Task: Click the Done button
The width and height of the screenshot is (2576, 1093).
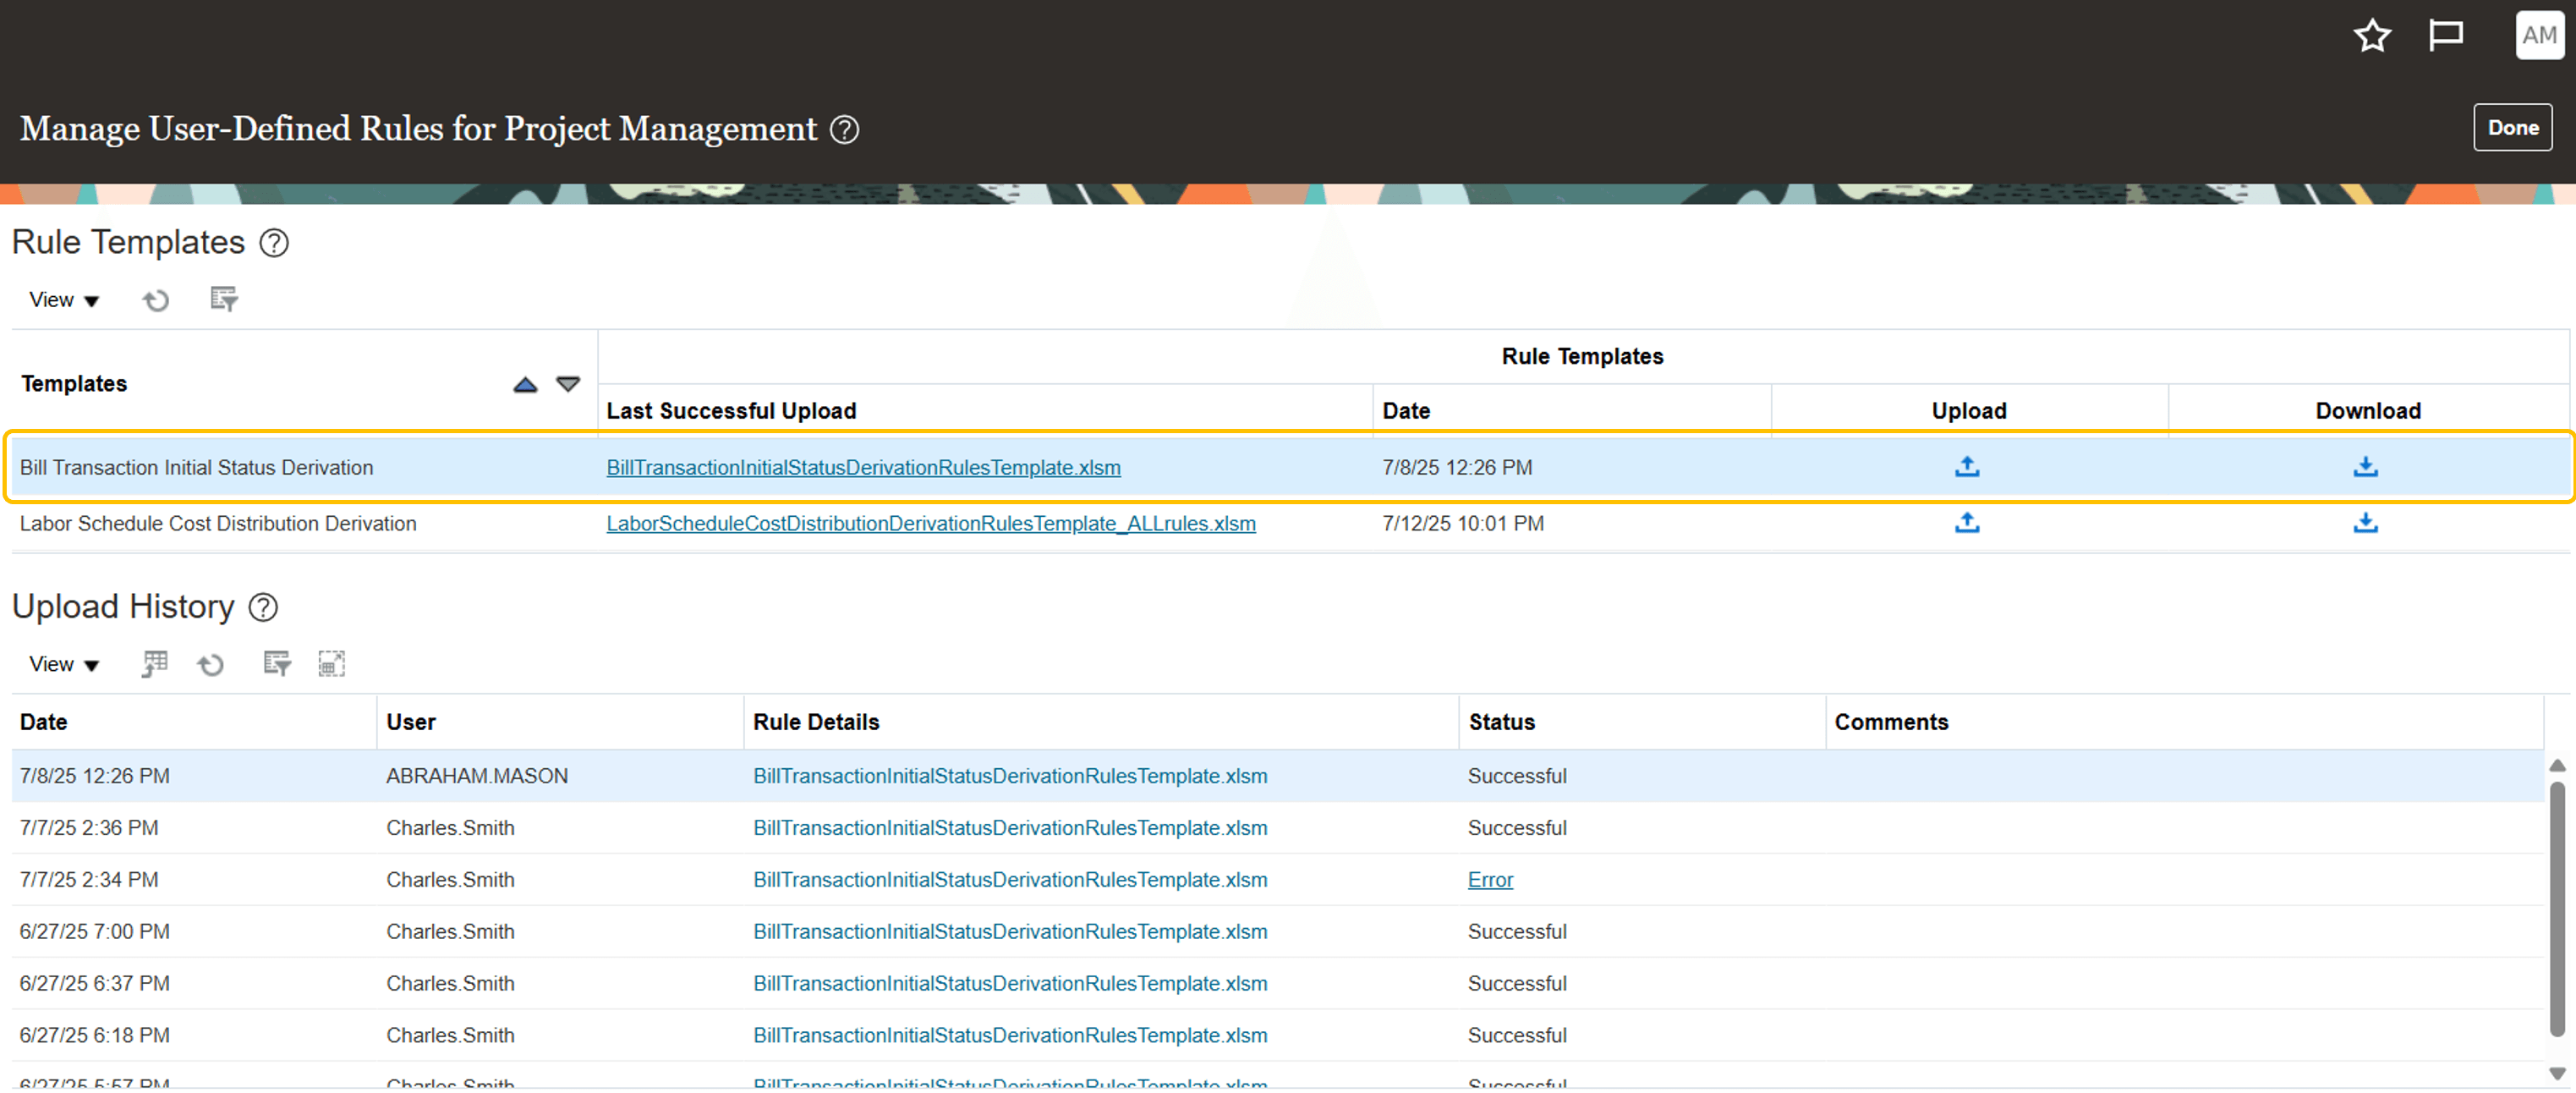Action: tap(2511, 128)
